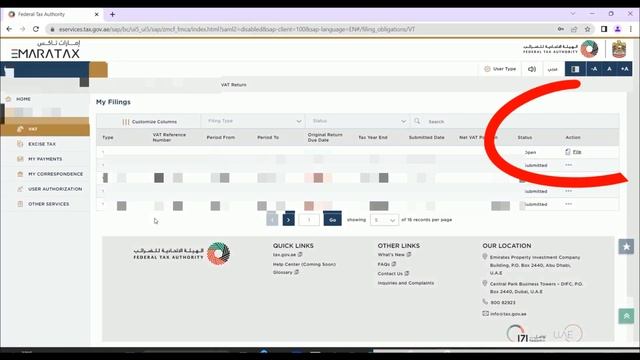Open Help Center (Coming Soon) link
Viewport: 640px width, 360px height.
point(304,264)
